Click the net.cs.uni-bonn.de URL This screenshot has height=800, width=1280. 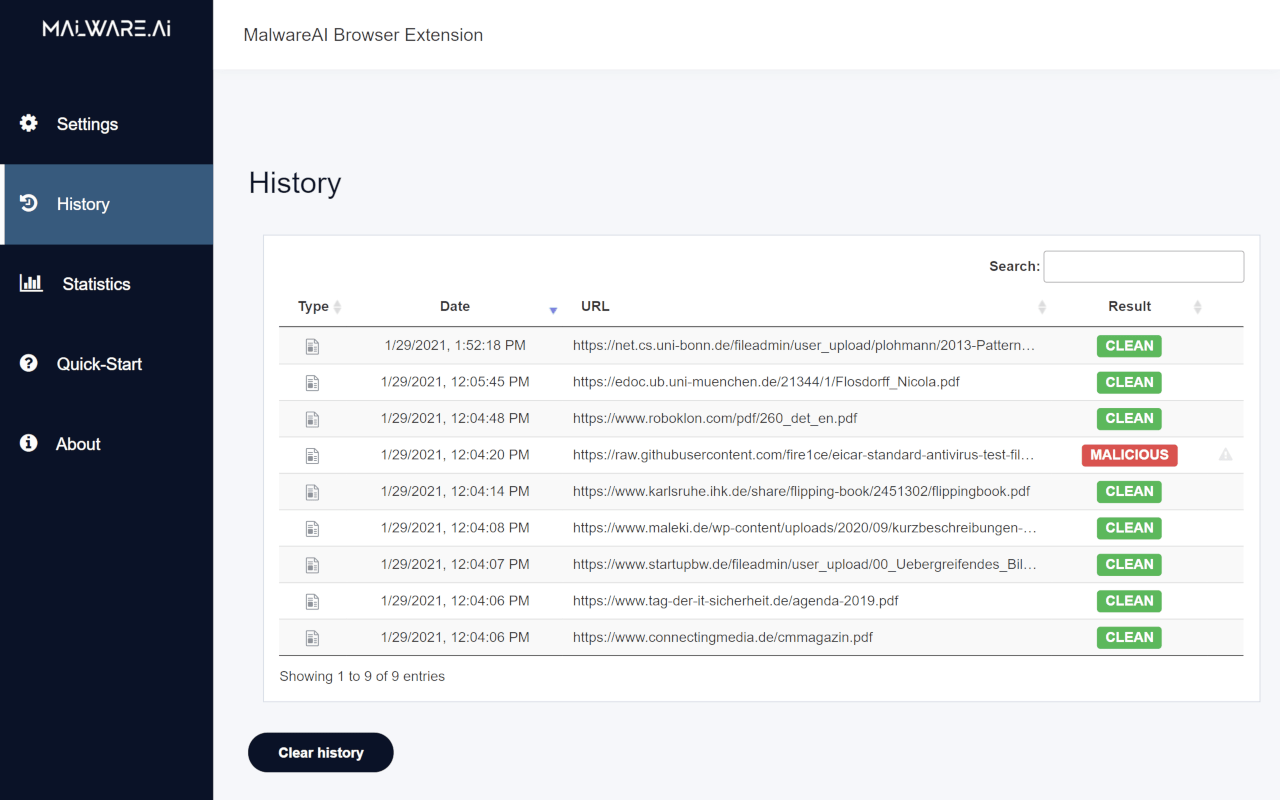point(804,345)
